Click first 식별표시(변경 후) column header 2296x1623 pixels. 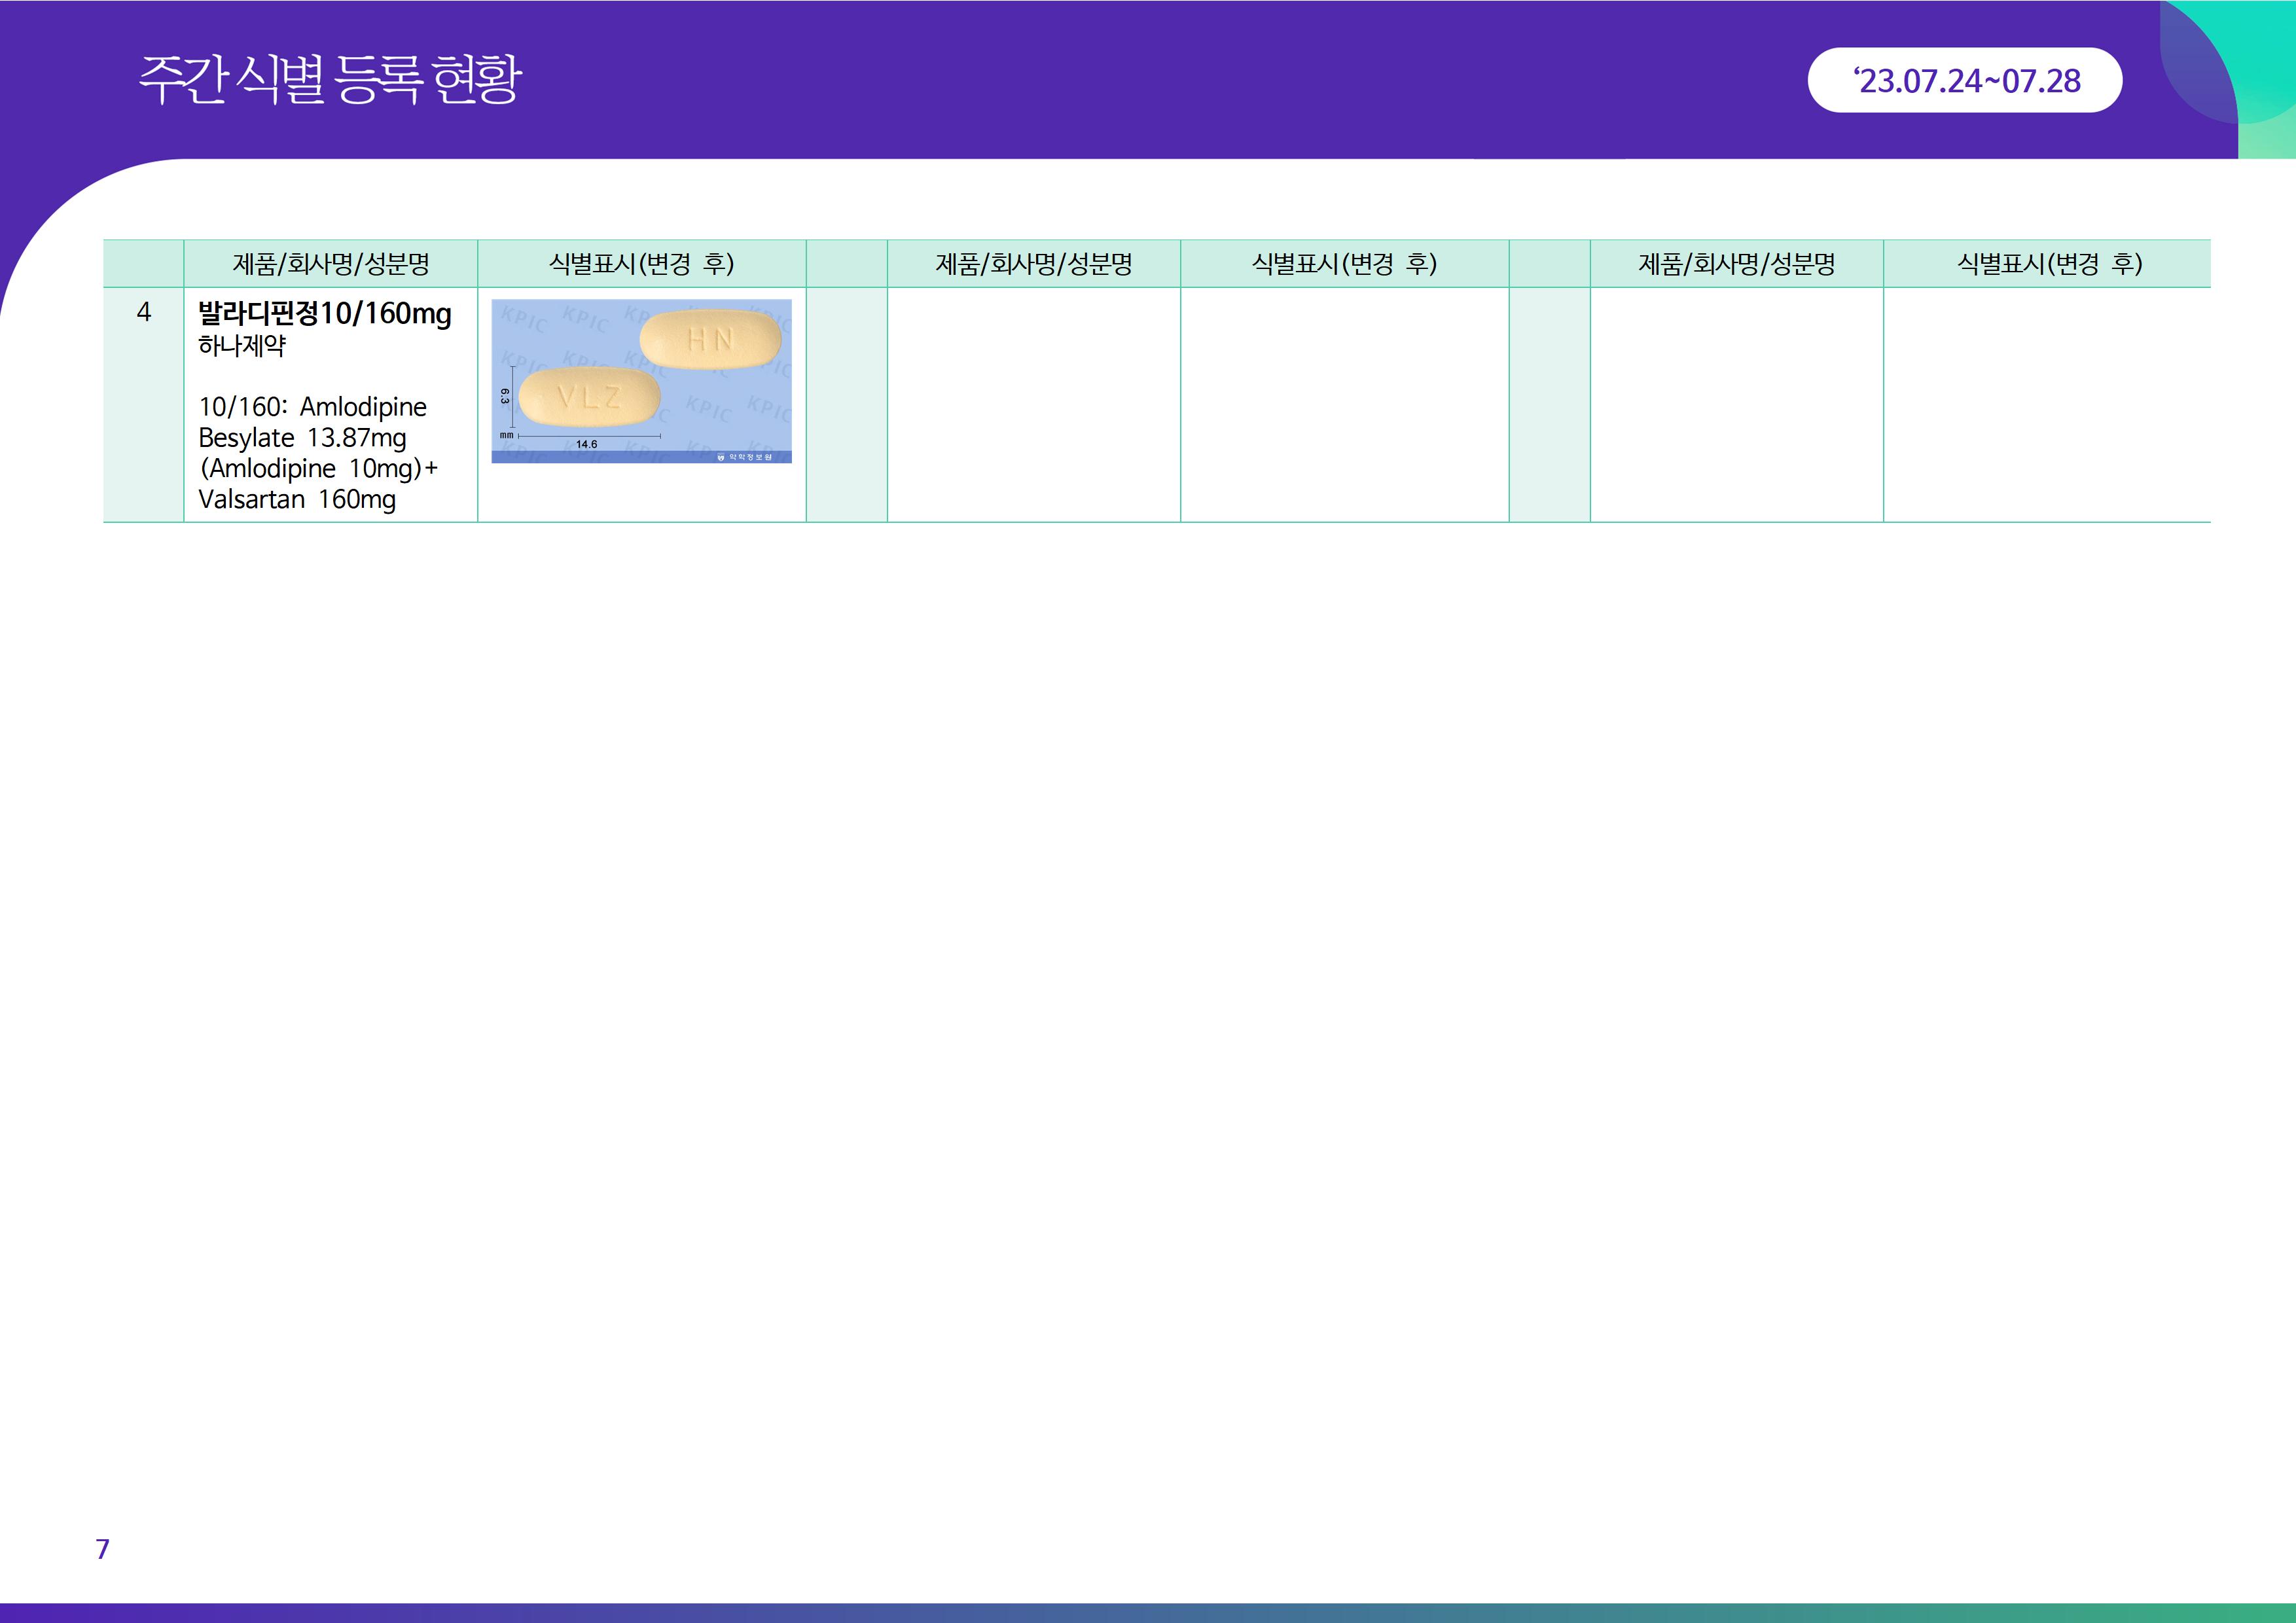pyautogui.click(x=641, y=264)
